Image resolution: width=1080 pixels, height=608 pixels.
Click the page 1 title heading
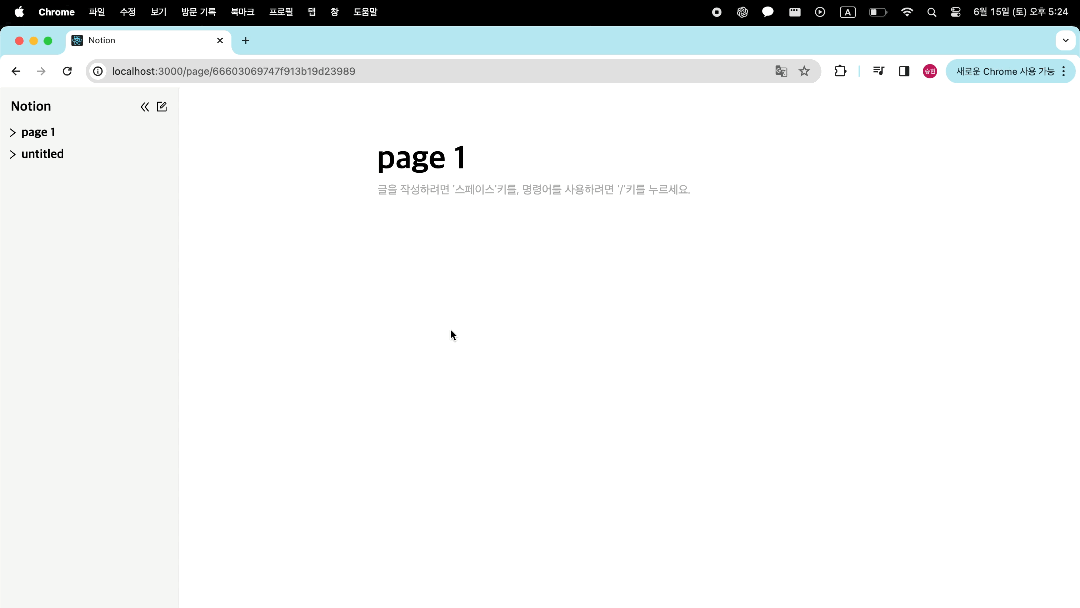(x=422, y=158)
